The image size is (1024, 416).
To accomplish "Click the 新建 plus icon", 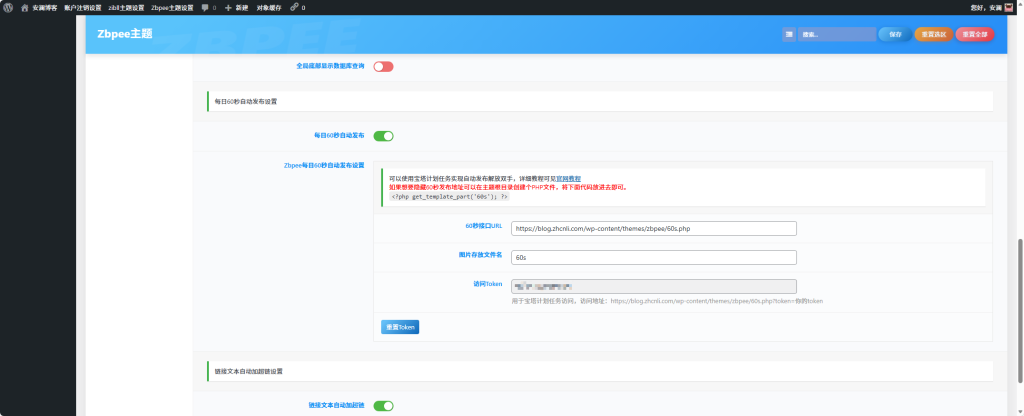I will pyautogui.click(x=228, y=7).
